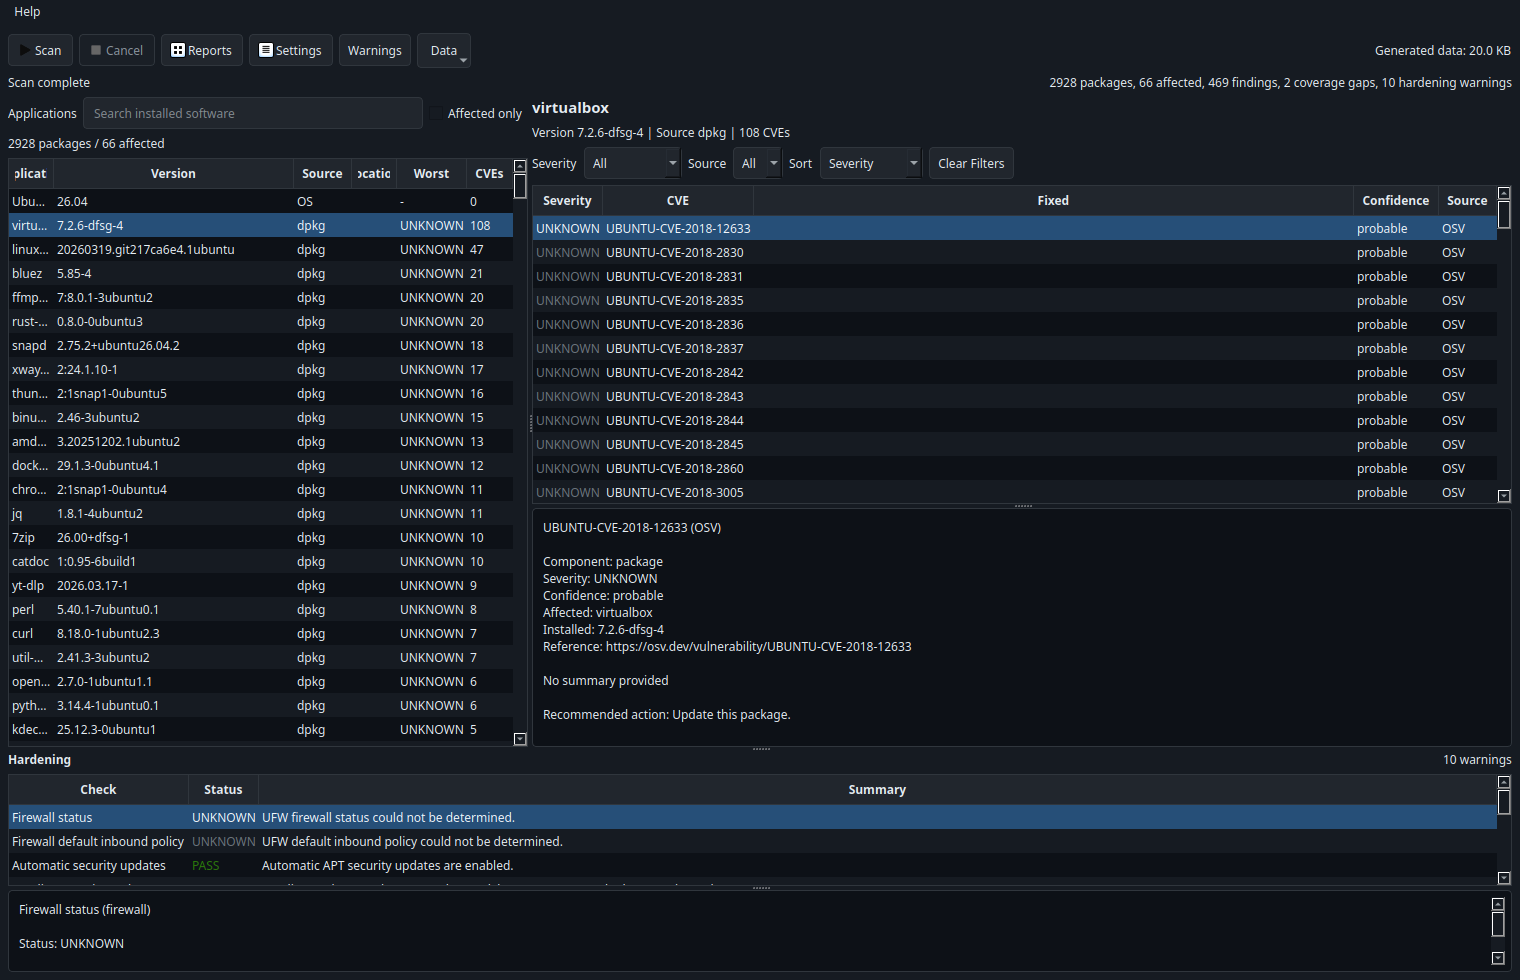Select the jq 1.8.1-4ubuntu2 row
The width and height of the screenshot is (1520, 980).
260,513
